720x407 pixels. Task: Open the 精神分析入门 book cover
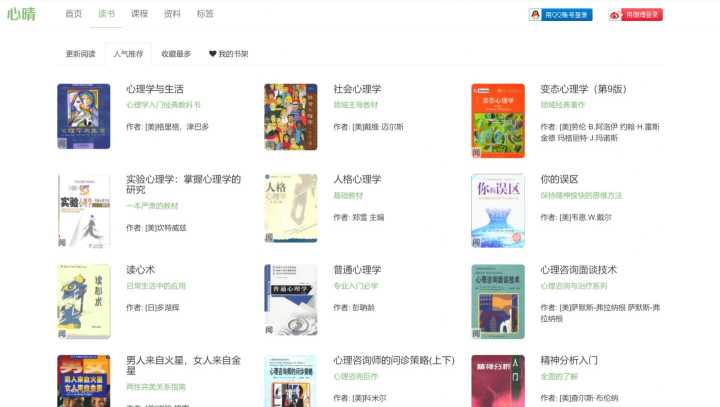(498, 381)
